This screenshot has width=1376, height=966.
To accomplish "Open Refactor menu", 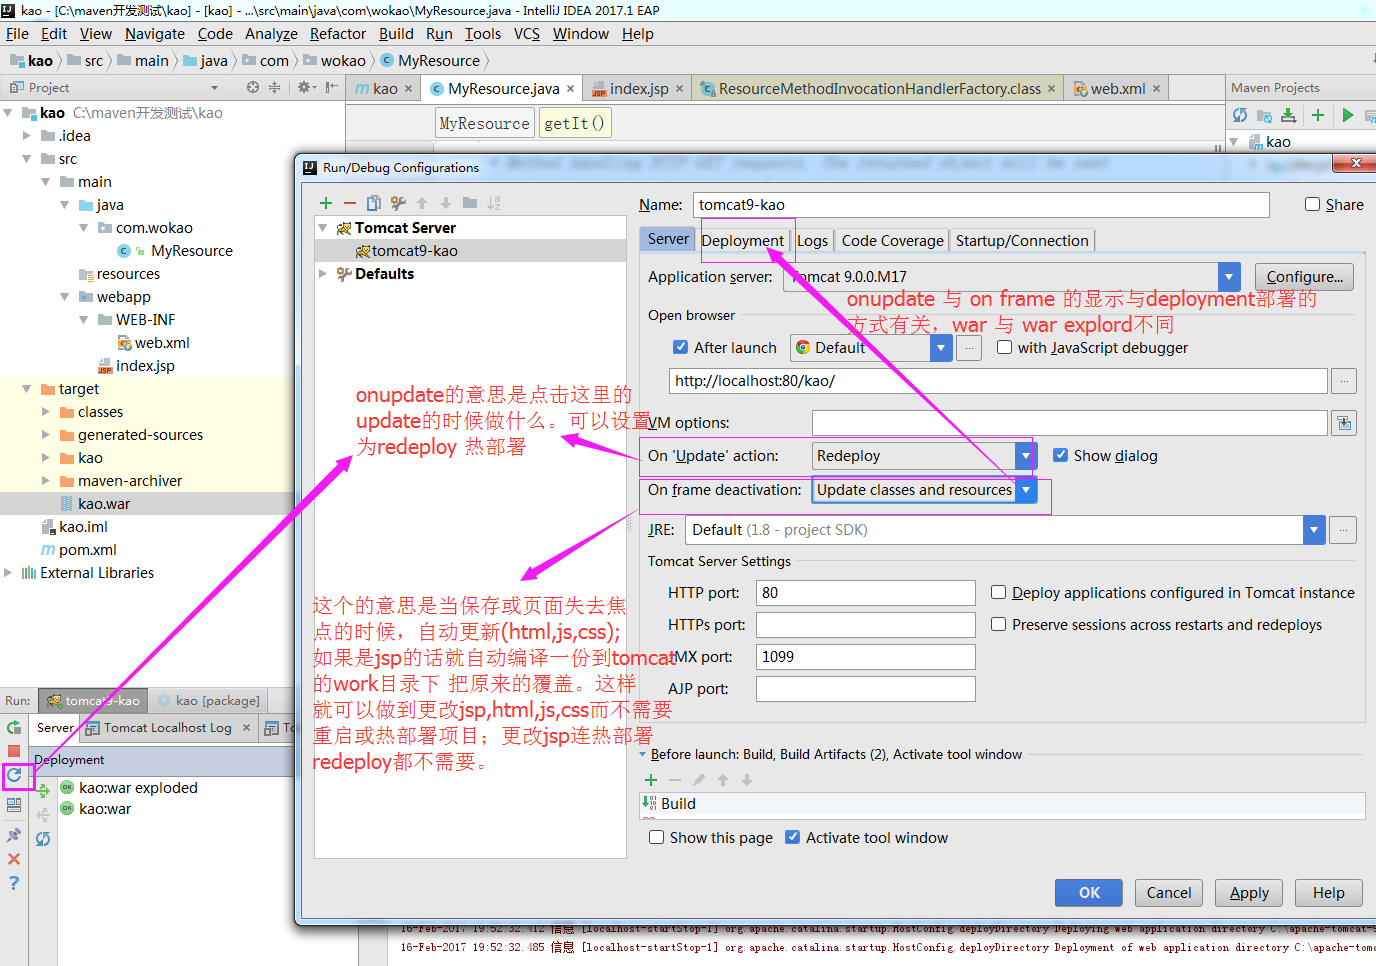I will pyautogui.click(x=338, y=34).
